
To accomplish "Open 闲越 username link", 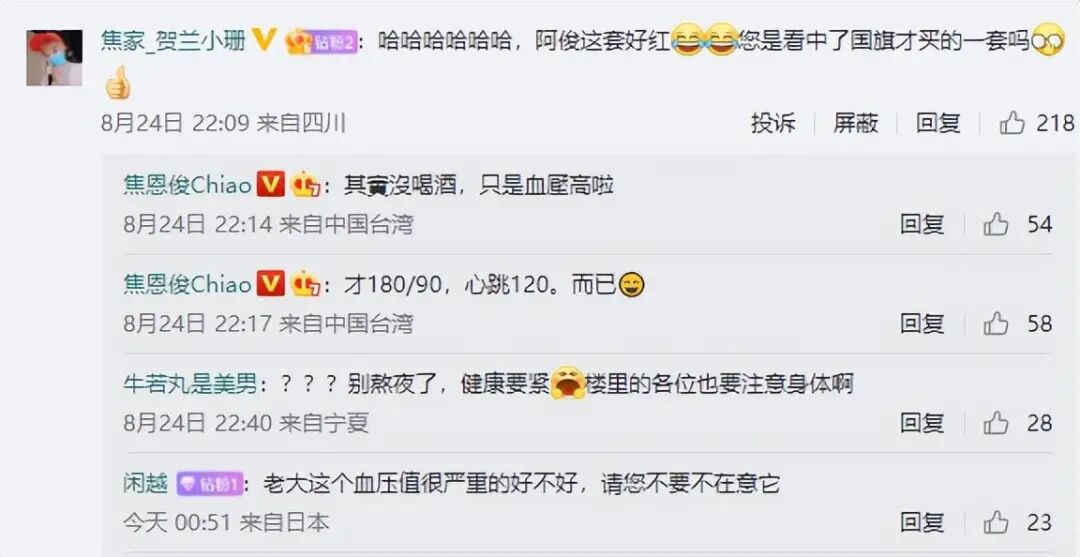I will coord(146,484).
